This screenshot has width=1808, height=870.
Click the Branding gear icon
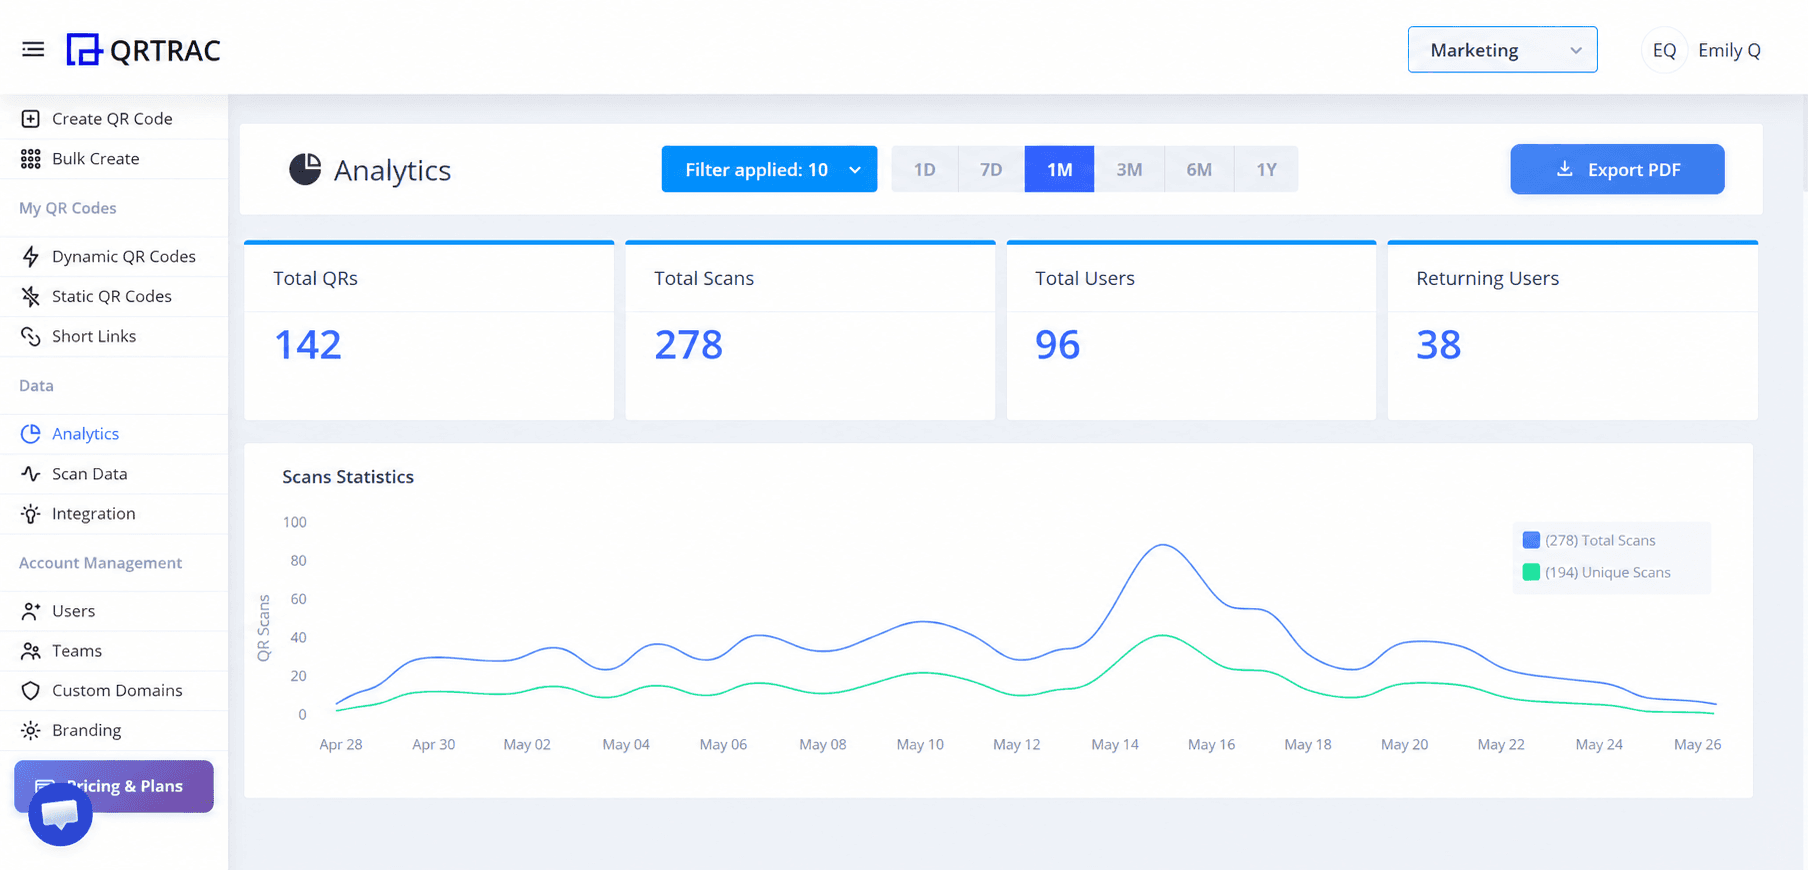coord(31,731)
